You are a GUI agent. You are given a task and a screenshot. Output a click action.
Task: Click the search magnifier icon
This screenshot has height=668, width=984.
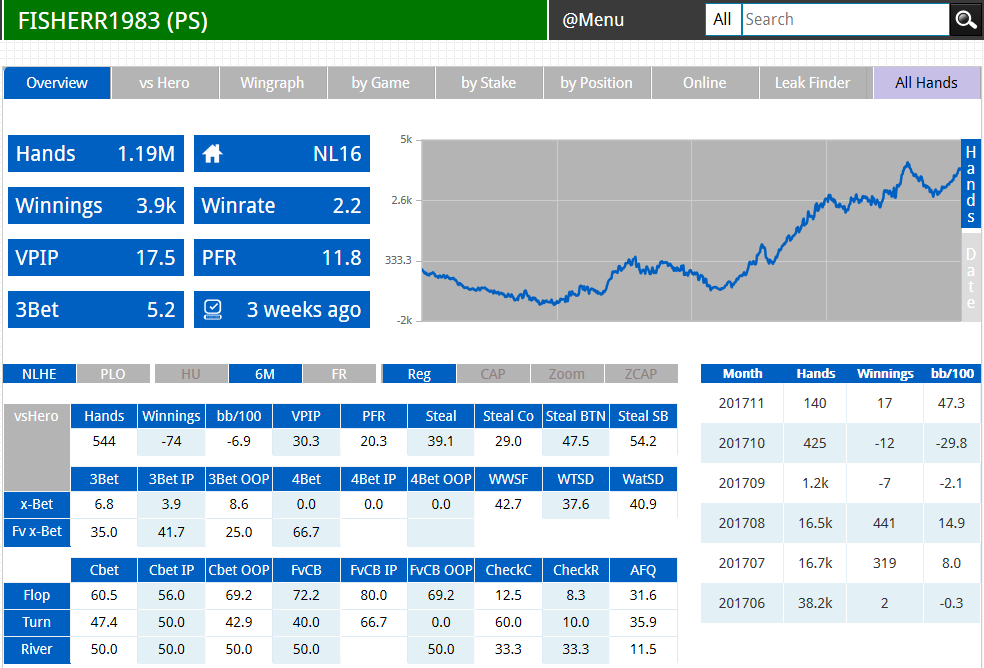(966, 20)
